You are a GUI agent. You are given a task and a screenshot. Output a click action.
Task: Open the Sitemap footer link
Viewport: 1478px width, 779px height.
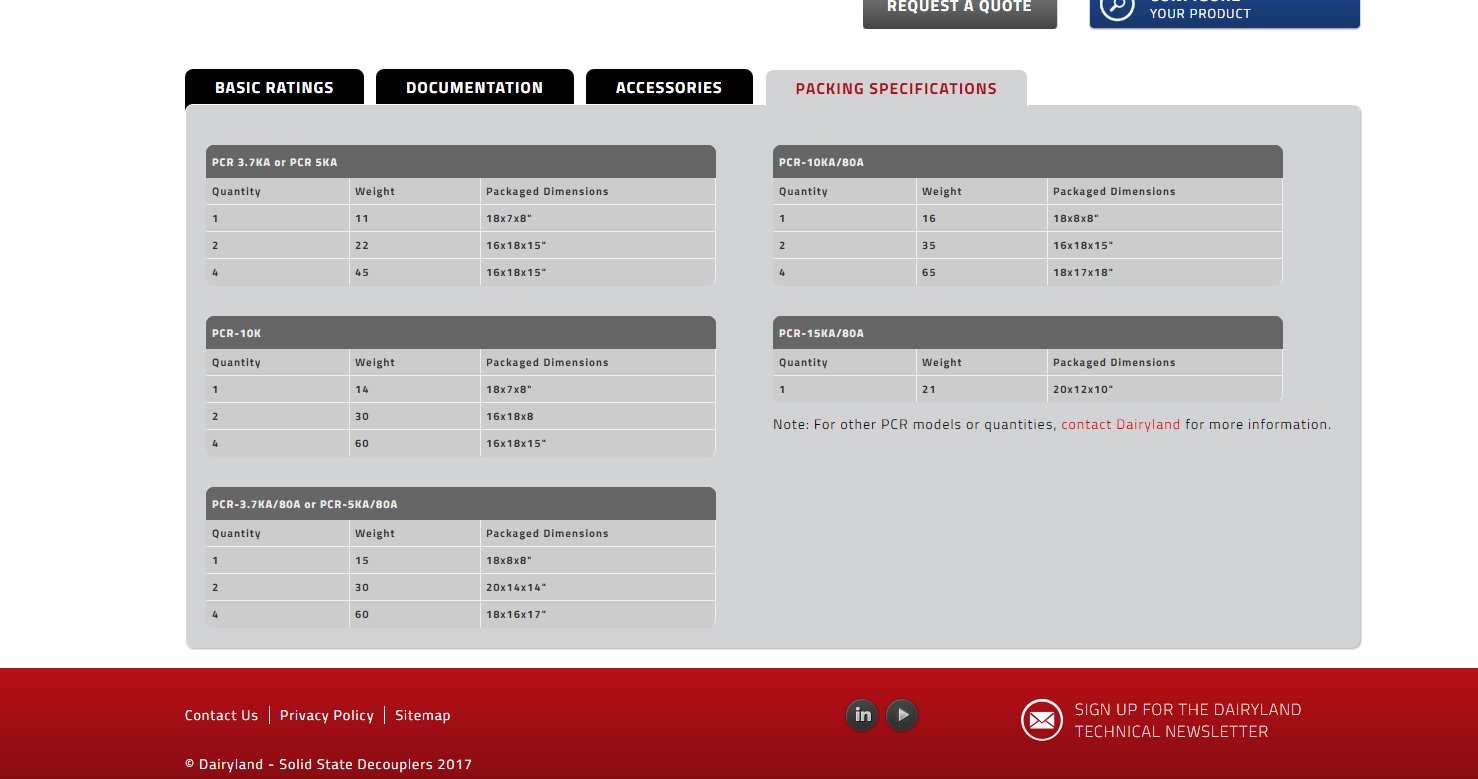[423, 715]
